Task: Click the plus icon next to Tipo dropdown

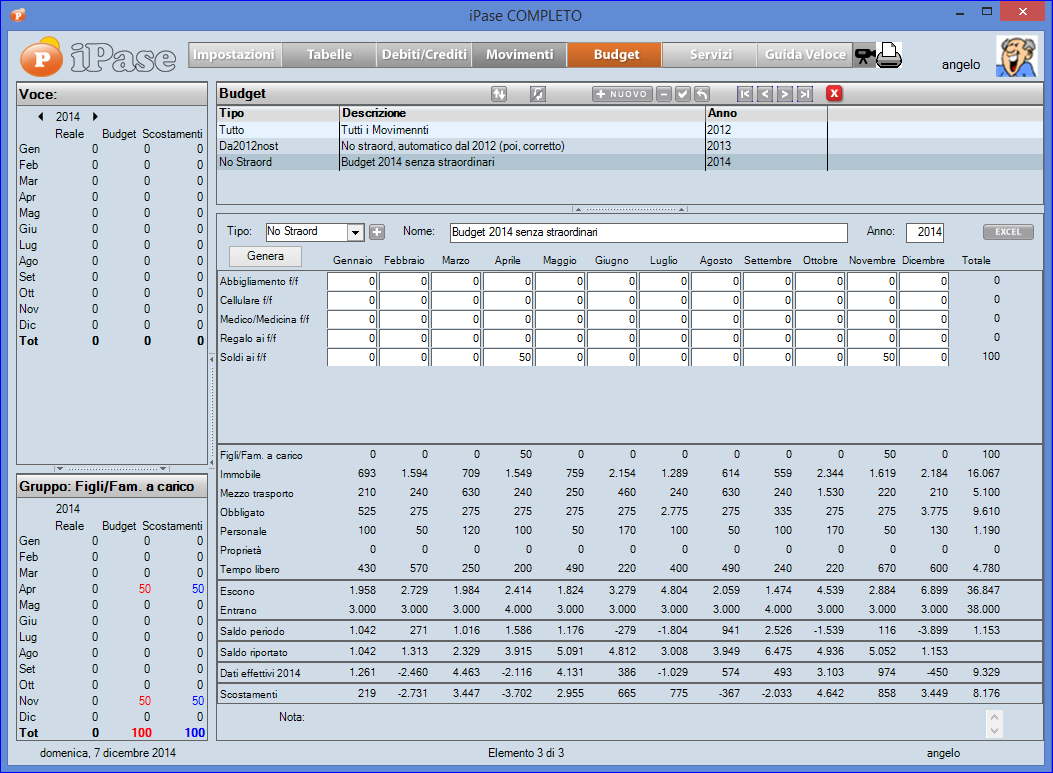Action: pos(377,231)
